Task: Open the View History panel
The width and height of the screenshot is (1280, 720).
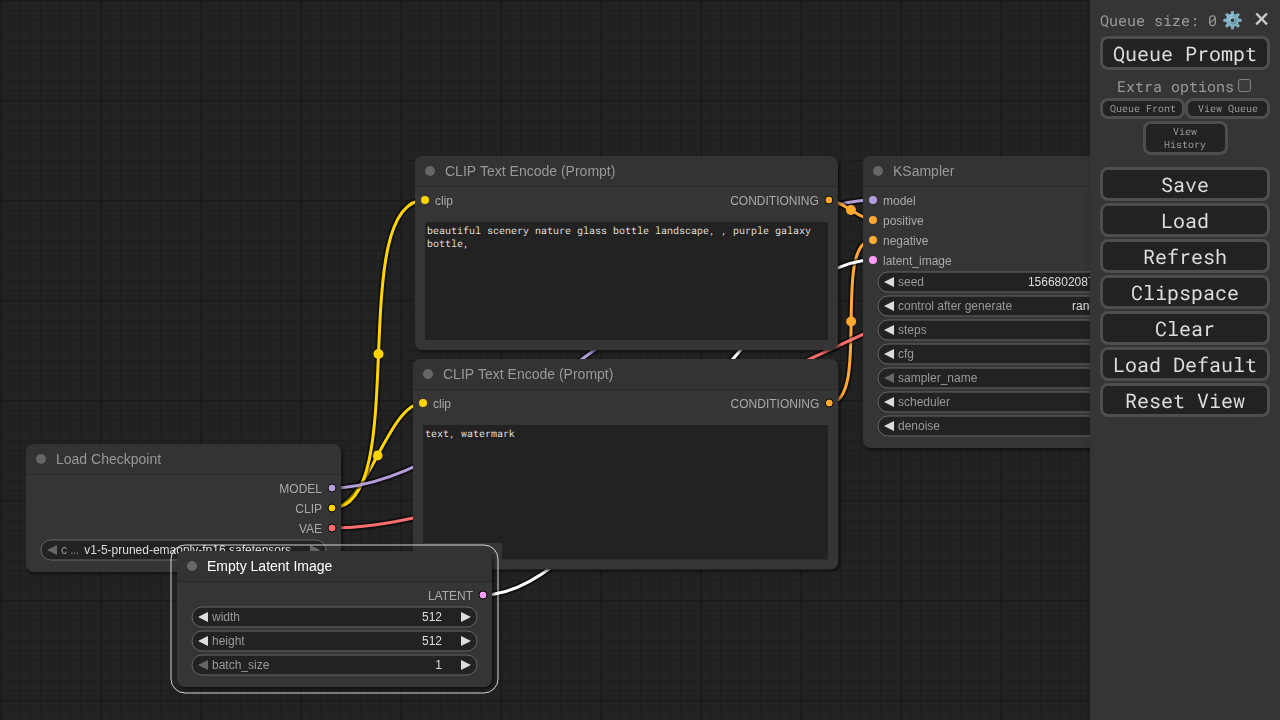Action: 1184,138
